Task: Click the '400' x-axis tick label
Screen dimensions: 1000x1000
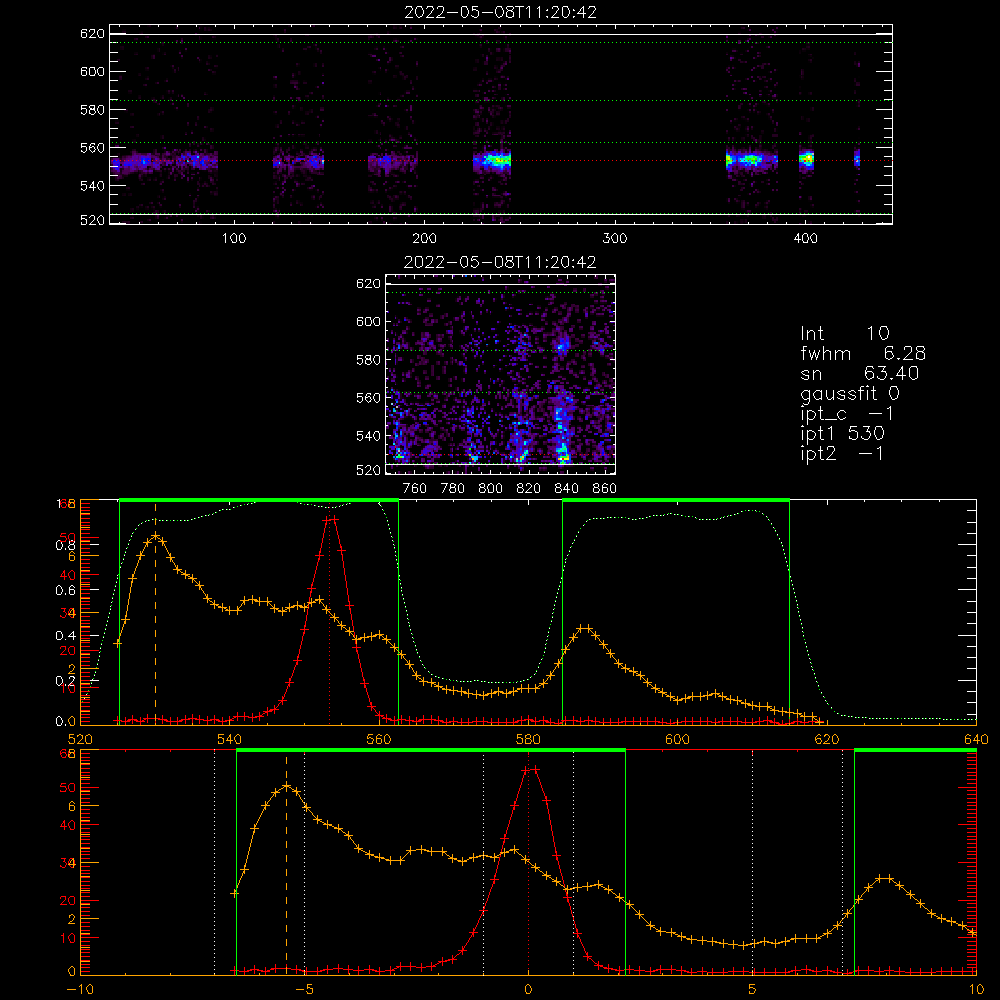Action: point(805,239)
